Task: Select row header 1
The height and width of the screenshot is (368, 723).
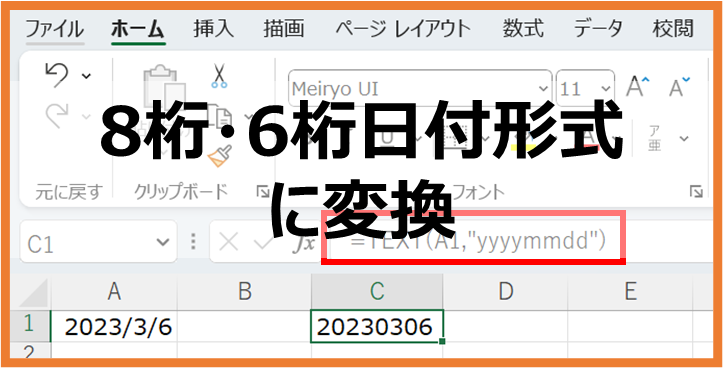Action: (x=30, y=326)
